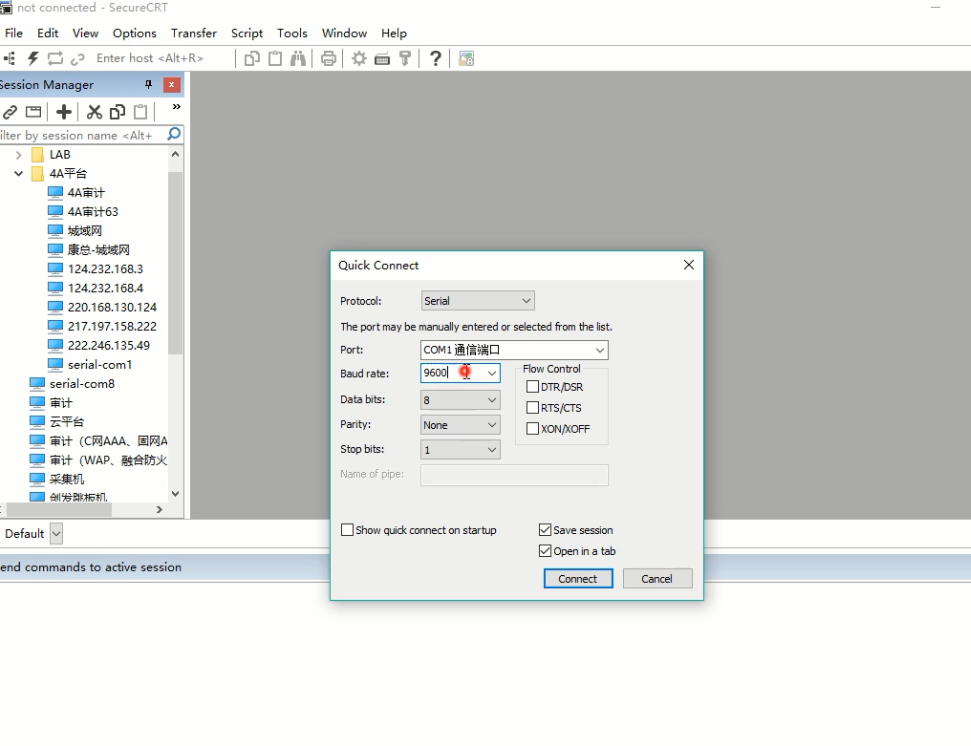Click the session filter search icon
The height and width of the screenshot is (746, 971).
click(x=174, y=134)
